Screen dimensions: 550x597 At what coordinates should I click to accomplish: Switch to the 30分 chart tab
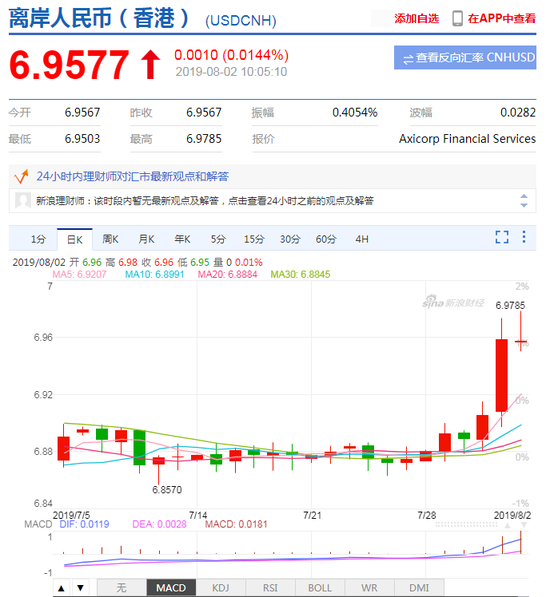(x=290, y=239)
